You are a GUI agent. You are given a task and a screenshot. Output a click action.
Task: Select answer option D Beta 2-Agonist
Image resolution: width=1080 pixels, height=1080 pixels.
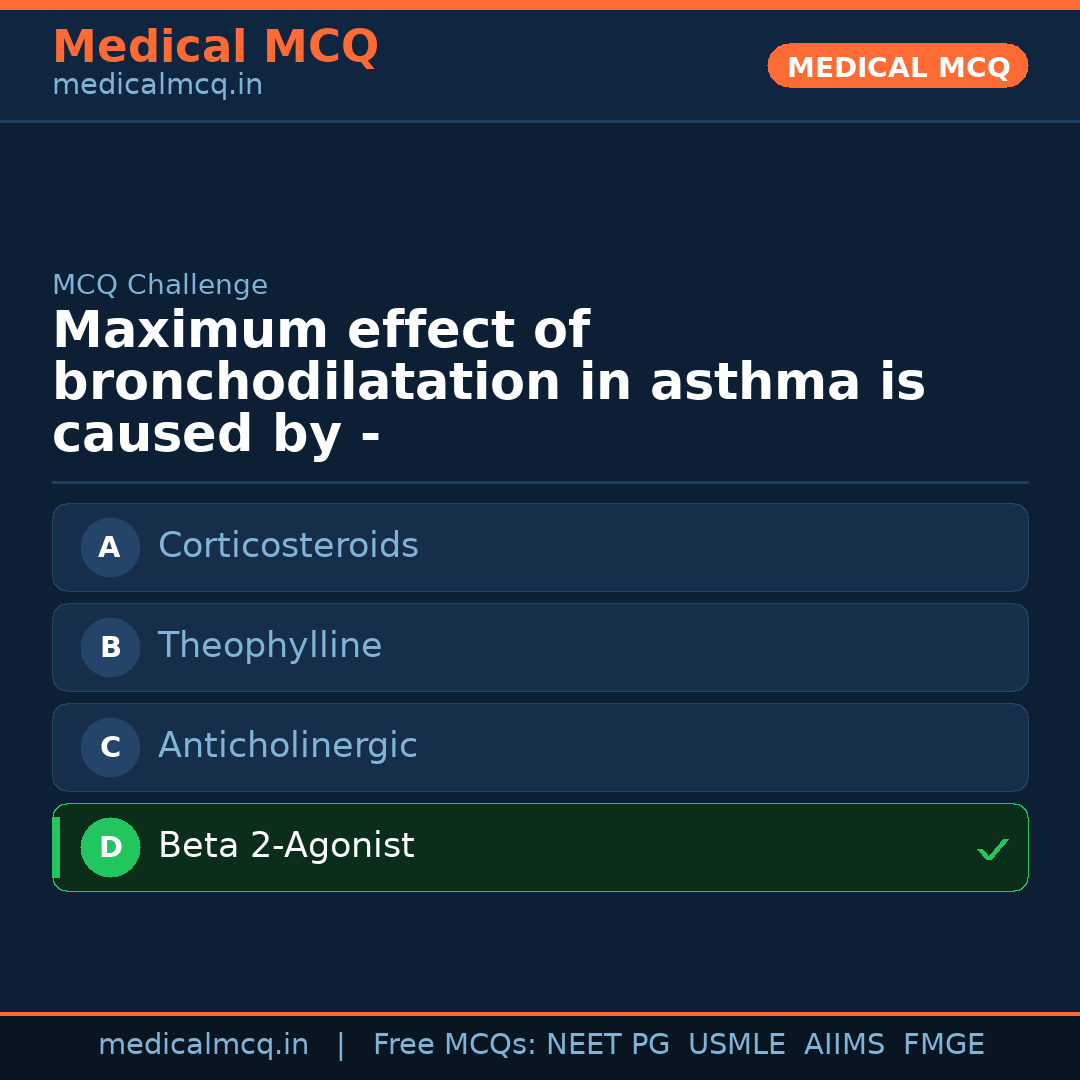[540, 847]
